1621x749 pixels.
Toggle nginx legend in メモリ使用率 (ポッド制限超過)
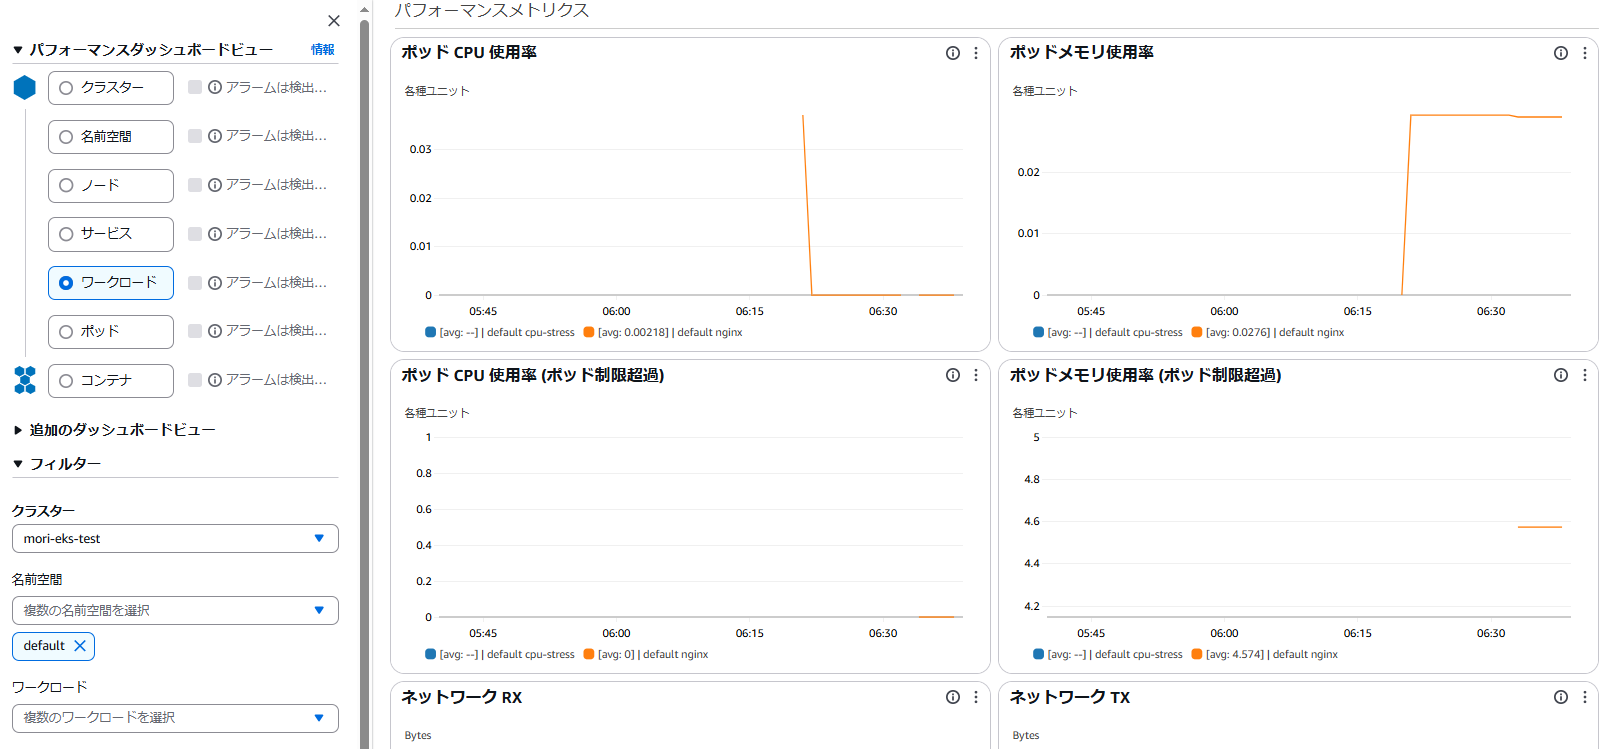tap(1265, 654)
